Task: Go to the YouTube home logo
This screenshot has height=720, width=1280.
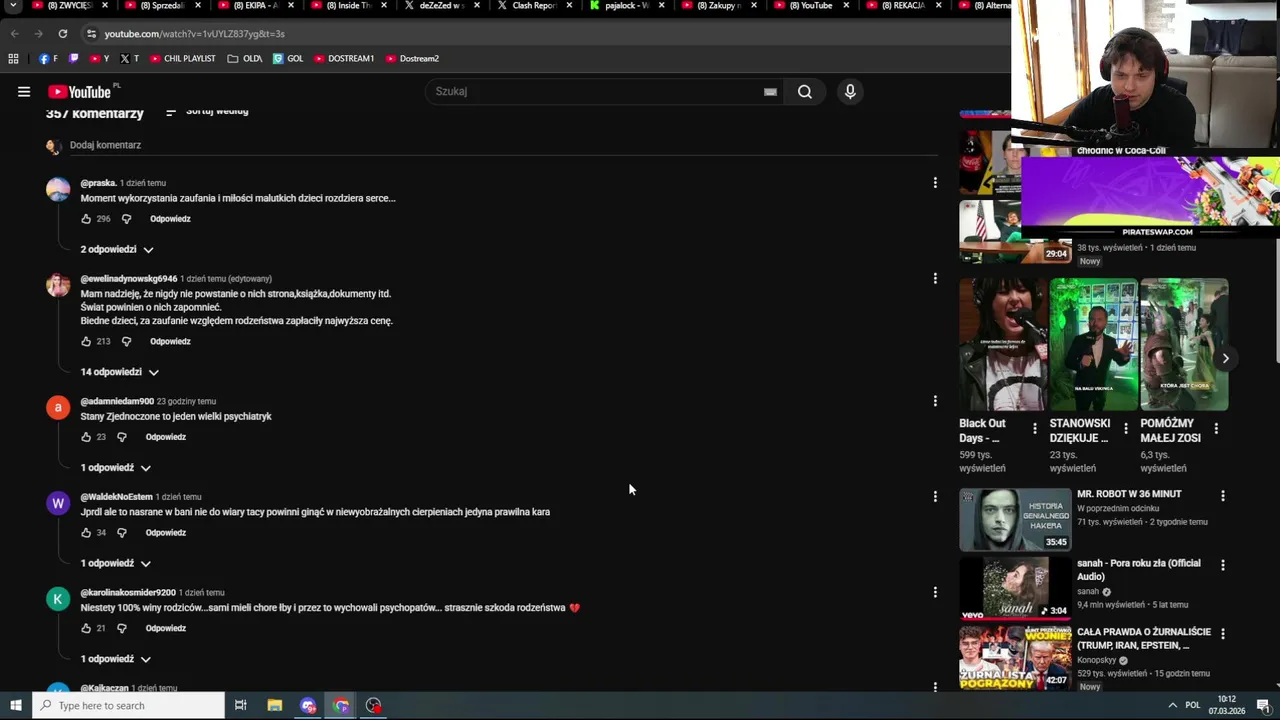Action: 79,92
